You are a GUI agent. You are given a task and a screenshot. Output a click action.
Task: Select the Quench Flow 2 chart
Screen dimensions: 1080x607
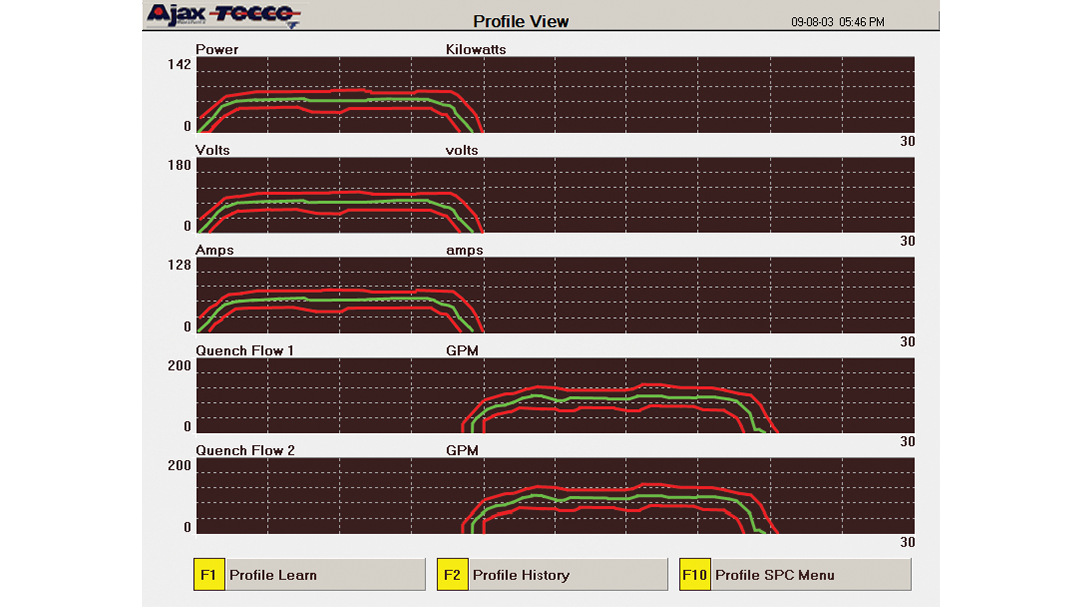point(555,495)
